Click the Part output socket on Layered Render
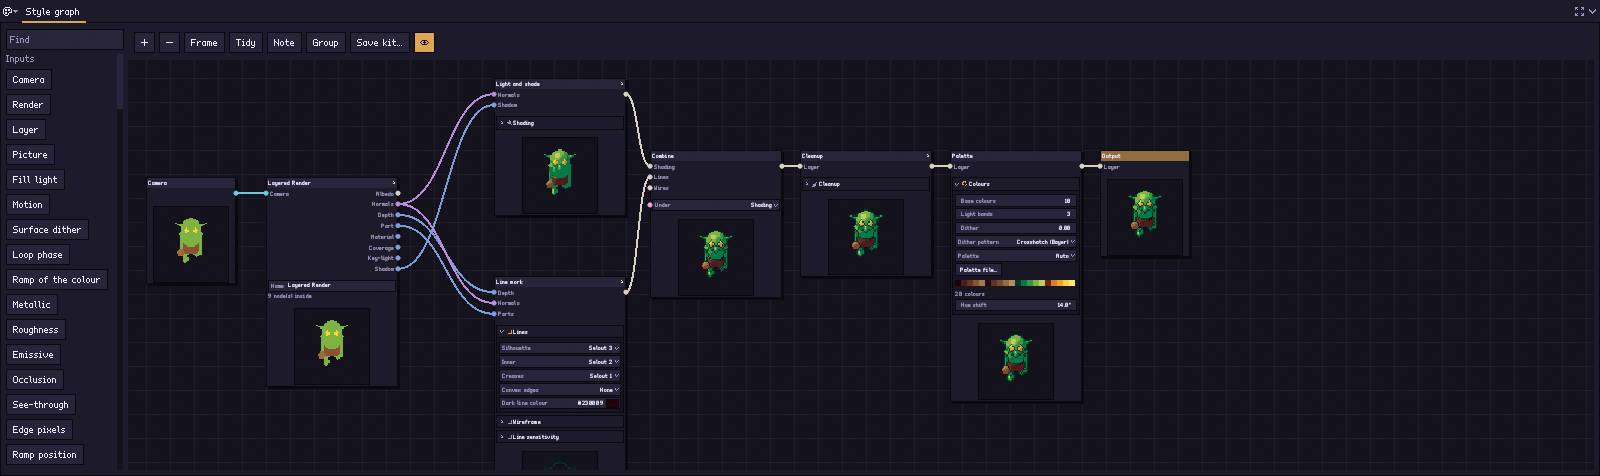This screenshot has height=476, width=1600. (398, 226)
